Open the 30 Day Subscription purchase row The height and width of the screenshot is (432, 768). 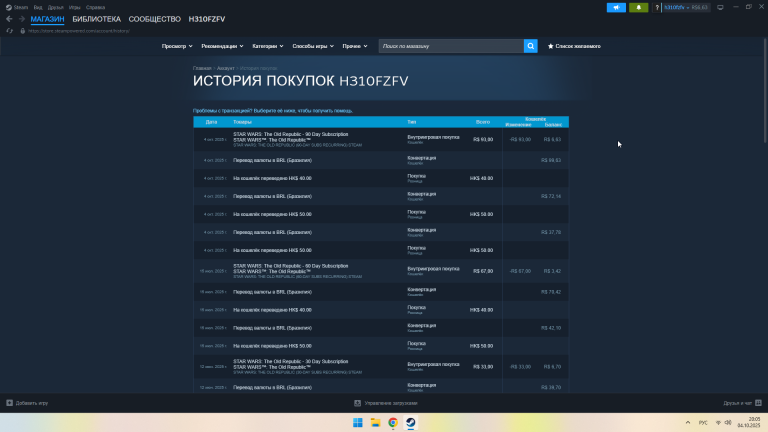click(381, 366)
